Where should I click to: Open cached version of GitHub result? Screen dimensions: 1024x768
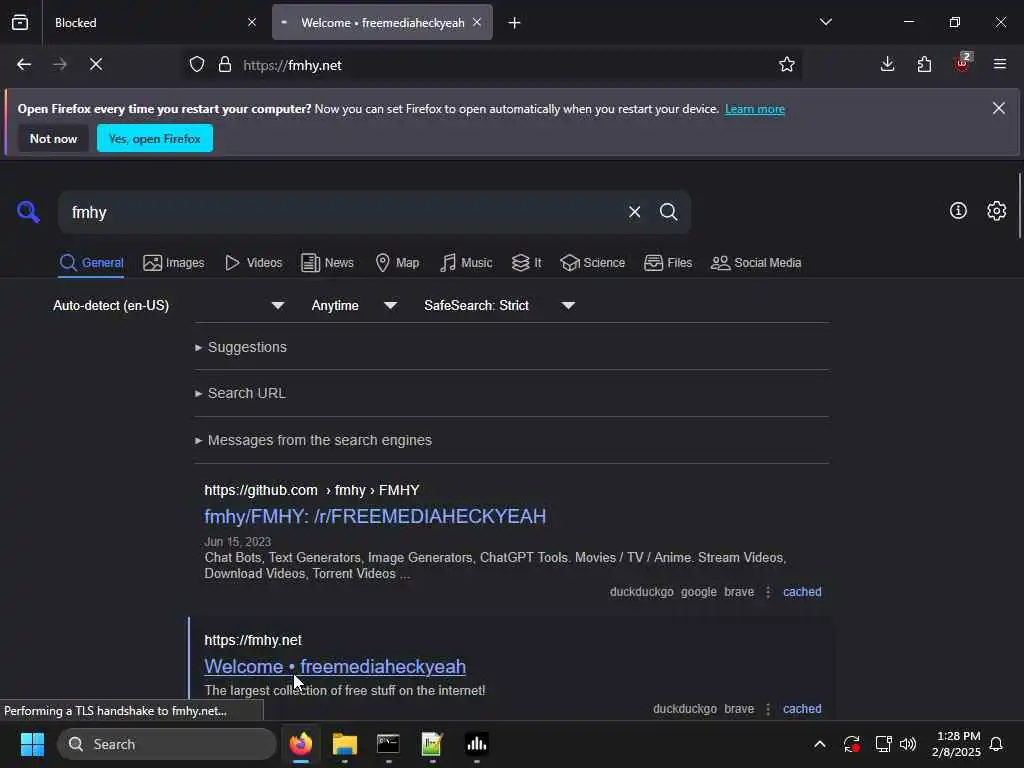tap(802, 592)
